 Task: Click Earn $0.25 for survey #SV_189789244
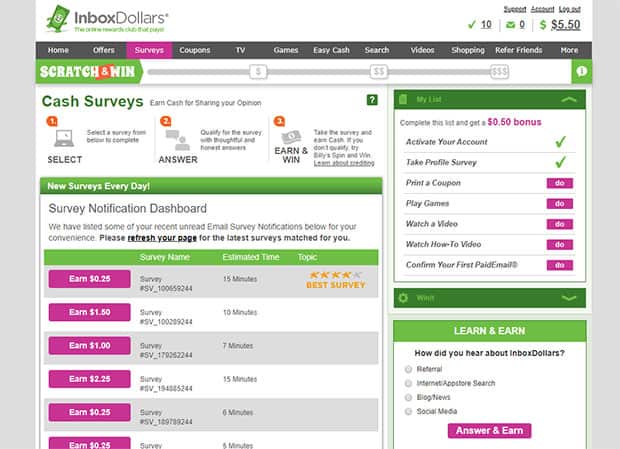(x=89, y=412)
